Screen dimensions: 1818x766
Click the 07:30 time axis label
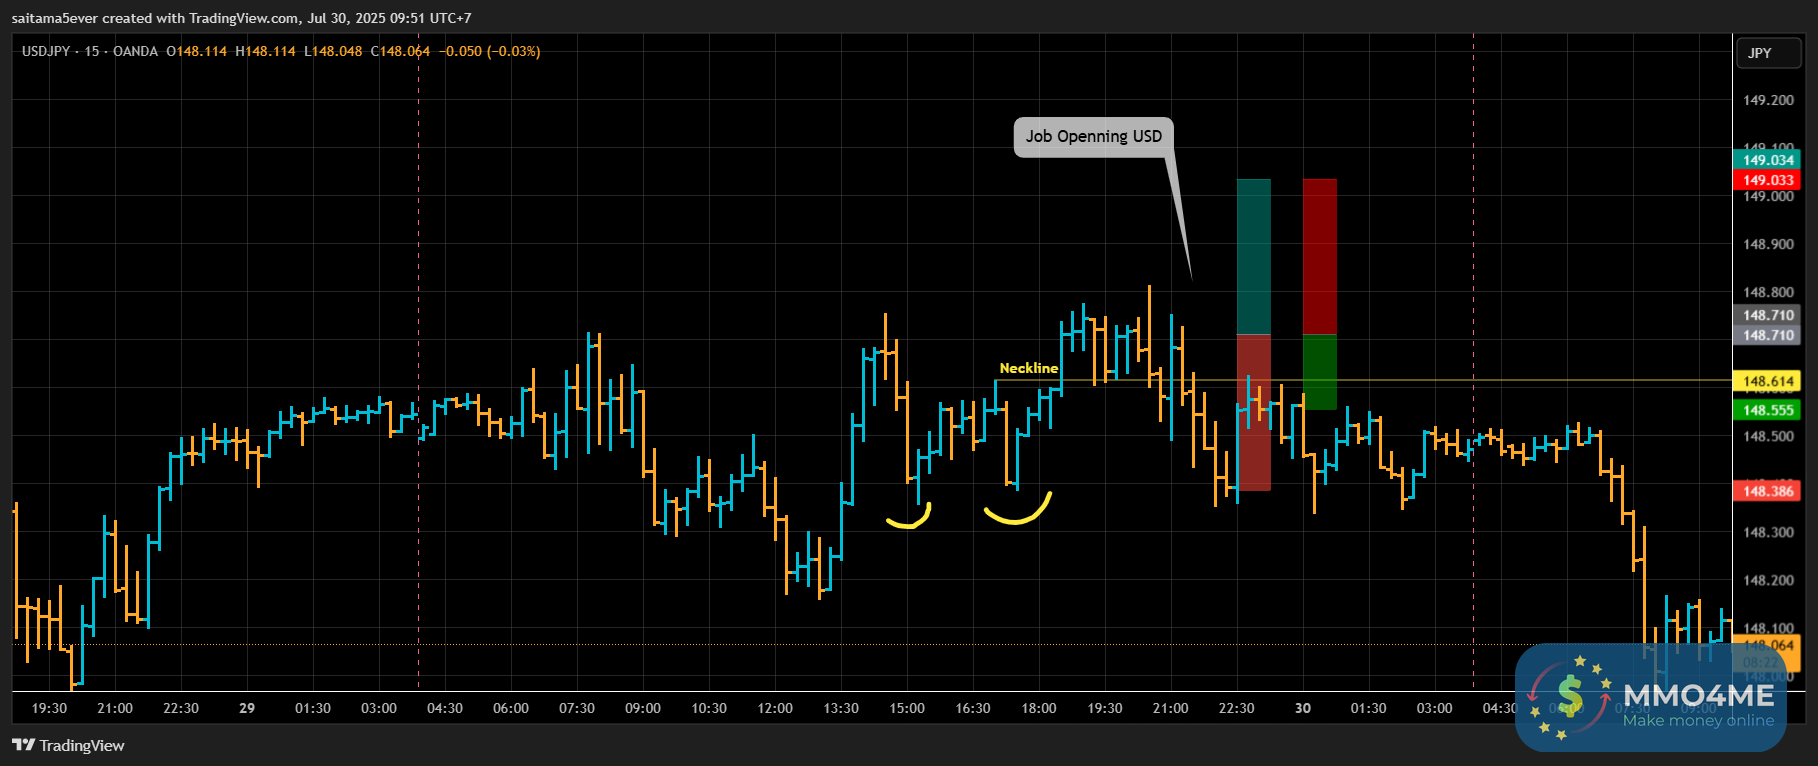[577, 708]
